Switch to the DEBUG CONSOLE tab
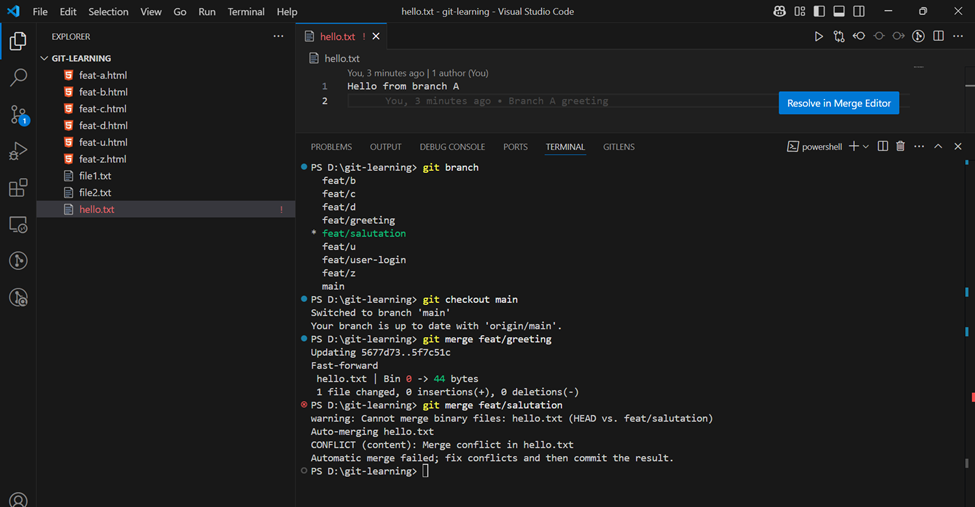 pyautogui.click(x=452, y=147)
